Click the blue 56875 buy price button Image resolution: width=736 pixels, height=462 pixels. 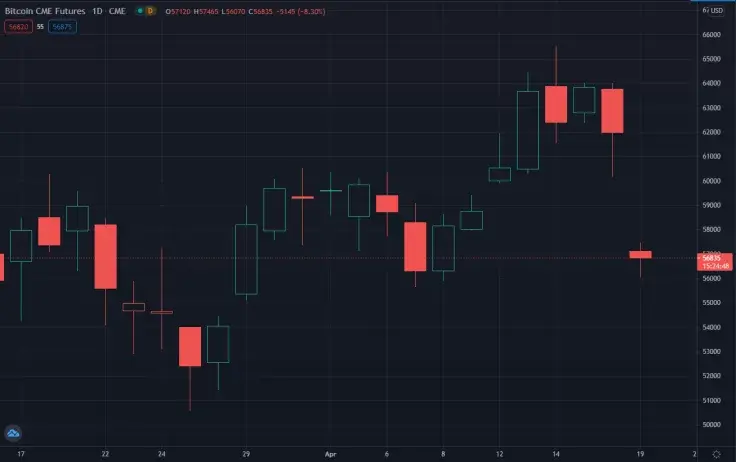click(x=62, y=26)
